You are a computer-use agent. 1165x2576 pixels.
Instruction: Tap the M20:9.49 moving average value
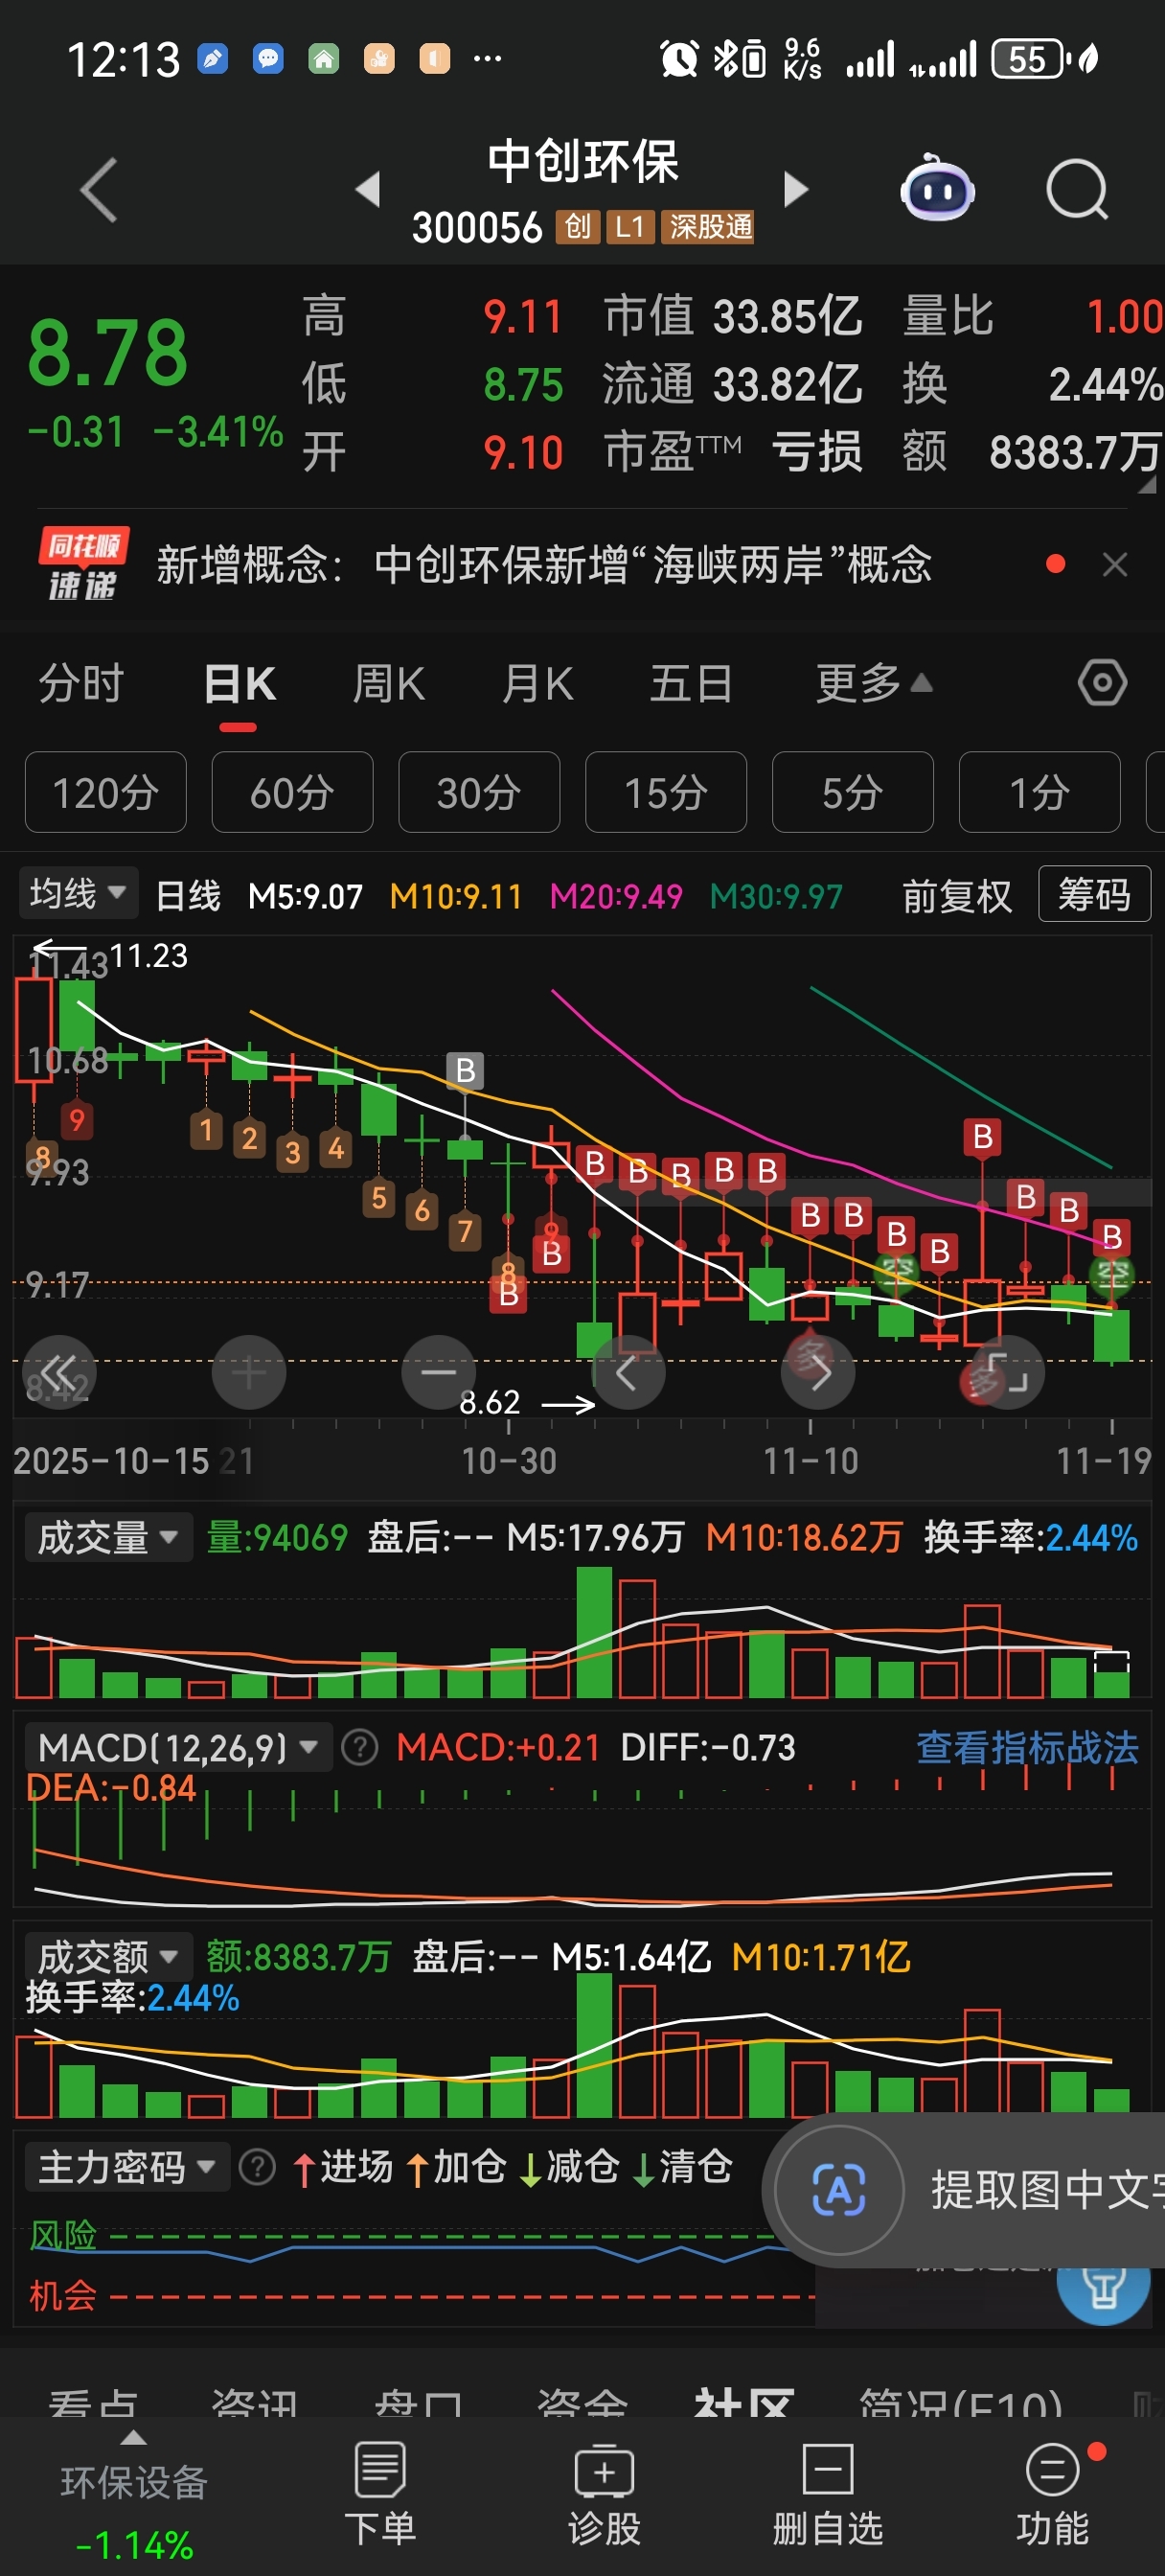click(616, 896)
